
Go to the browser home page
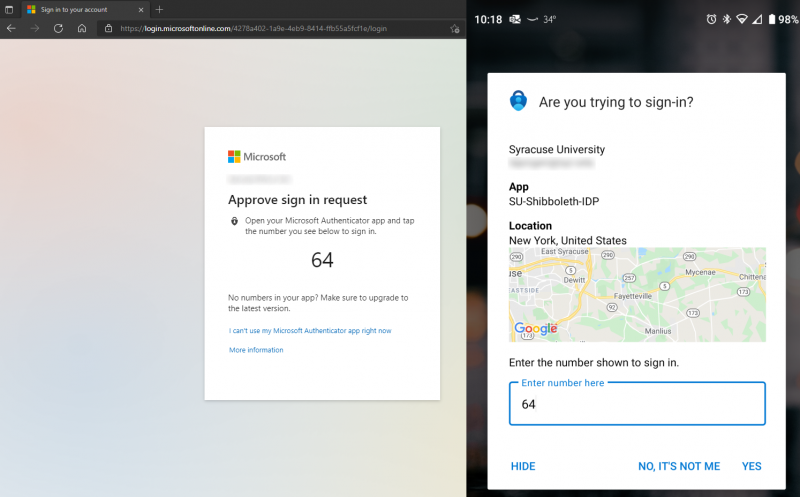(82, 28)
